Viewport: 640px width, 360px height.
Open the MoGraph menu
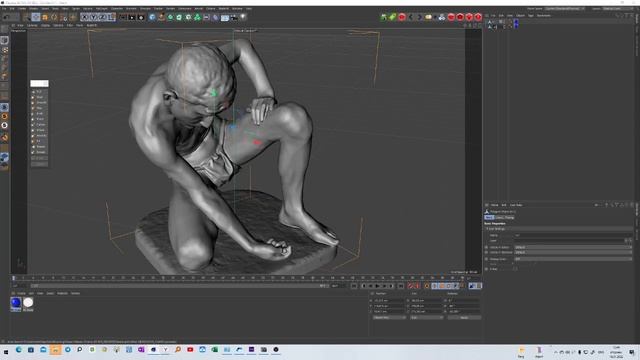click(x=102, y=9)
